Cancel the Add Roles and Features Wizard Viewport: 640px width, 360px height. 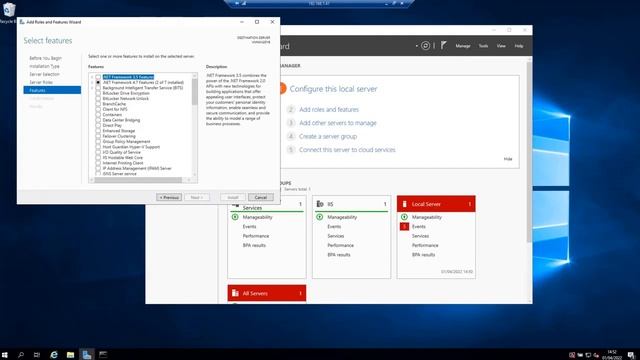coord(261,197)
